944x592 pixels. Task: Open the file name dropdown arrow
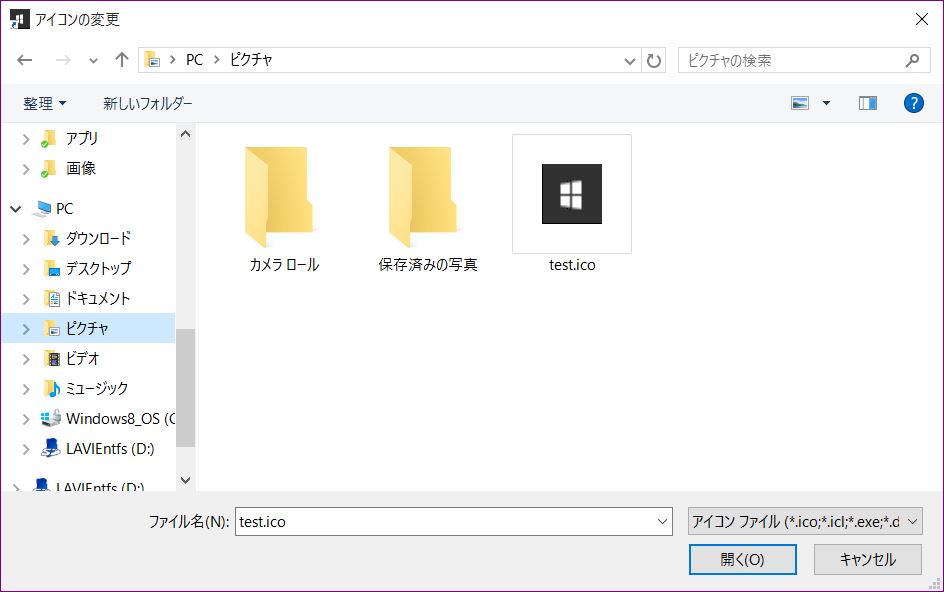[663, 522]
